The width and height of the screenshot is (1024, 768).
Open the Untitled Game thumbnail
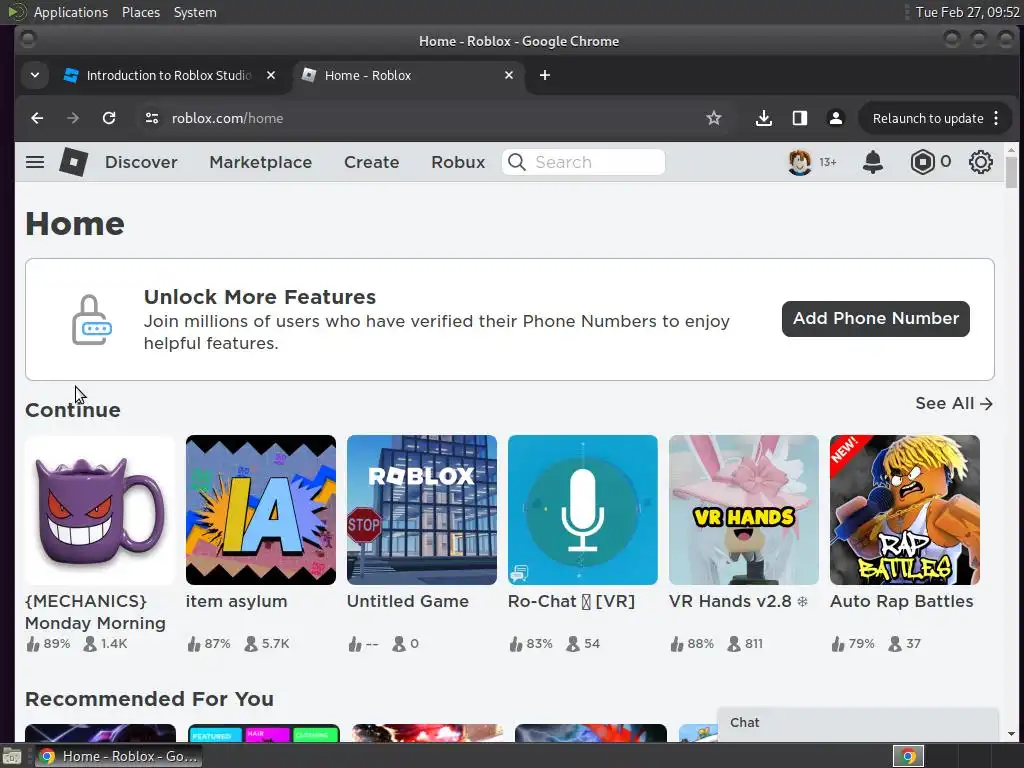pyautogui.click(x=422, y=510)
